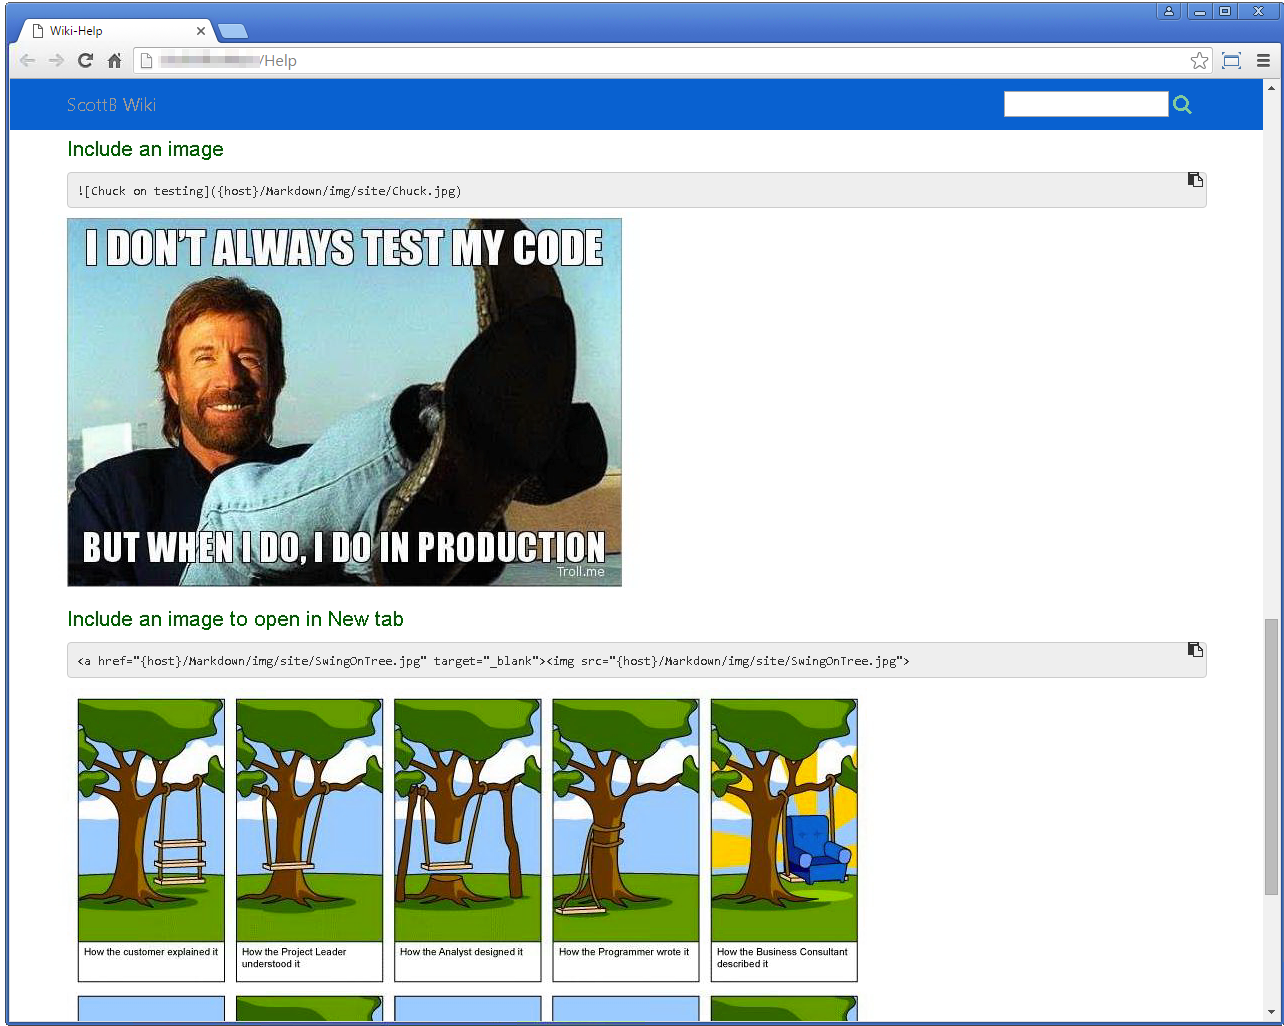Click the browser back arrow
This screenshot has height=1026, width=1284.
tap(28, 61)
